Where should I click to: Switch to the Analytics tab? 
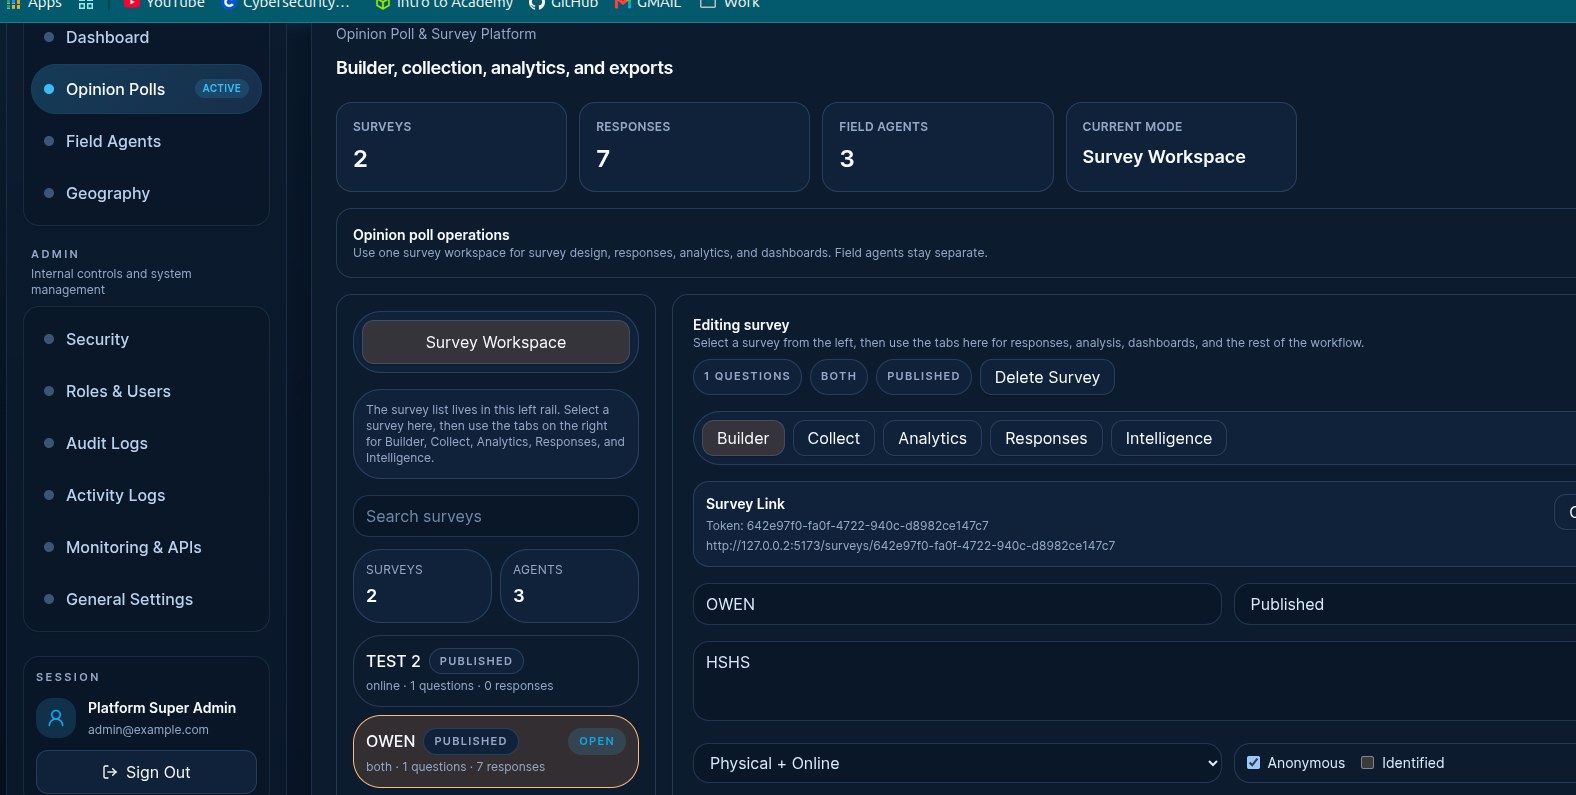pyautogui.click(x=932, y=438)
